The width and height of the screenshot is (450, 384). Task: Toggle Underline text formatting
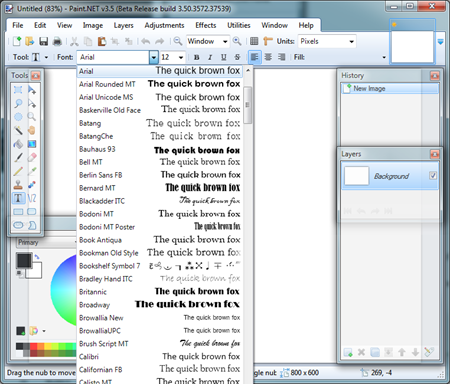pyautogui.click(x=224, y=57)
